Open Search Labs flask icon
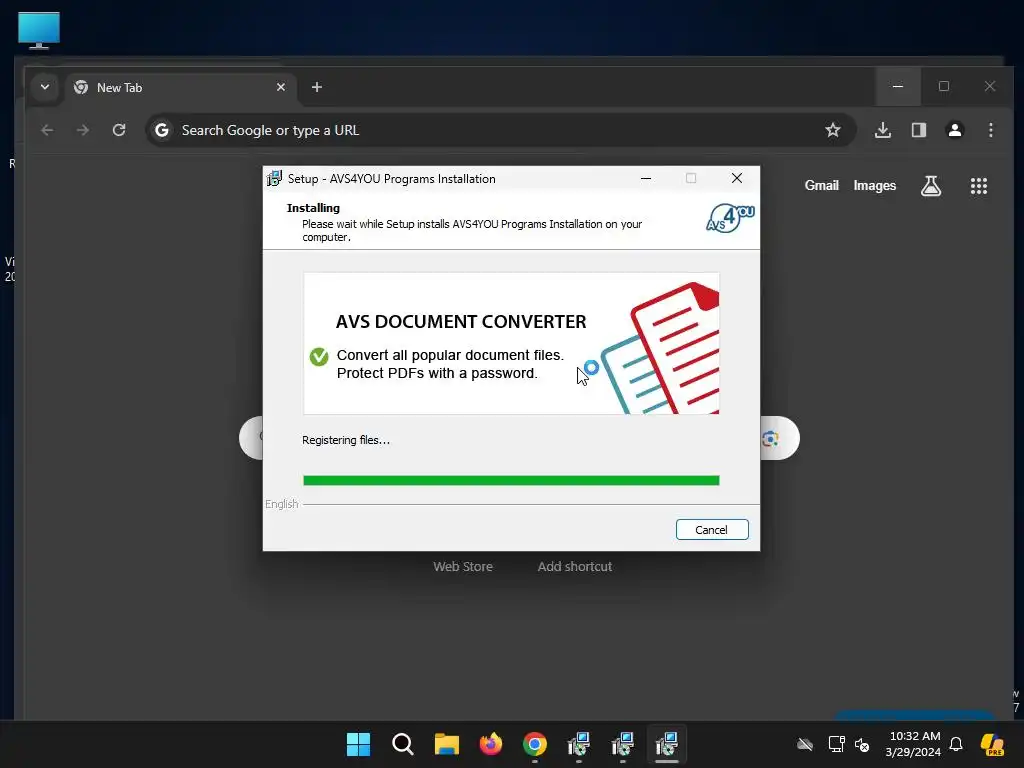Image resolution: width=1024 pixels, height=768 pixels. 931,186
